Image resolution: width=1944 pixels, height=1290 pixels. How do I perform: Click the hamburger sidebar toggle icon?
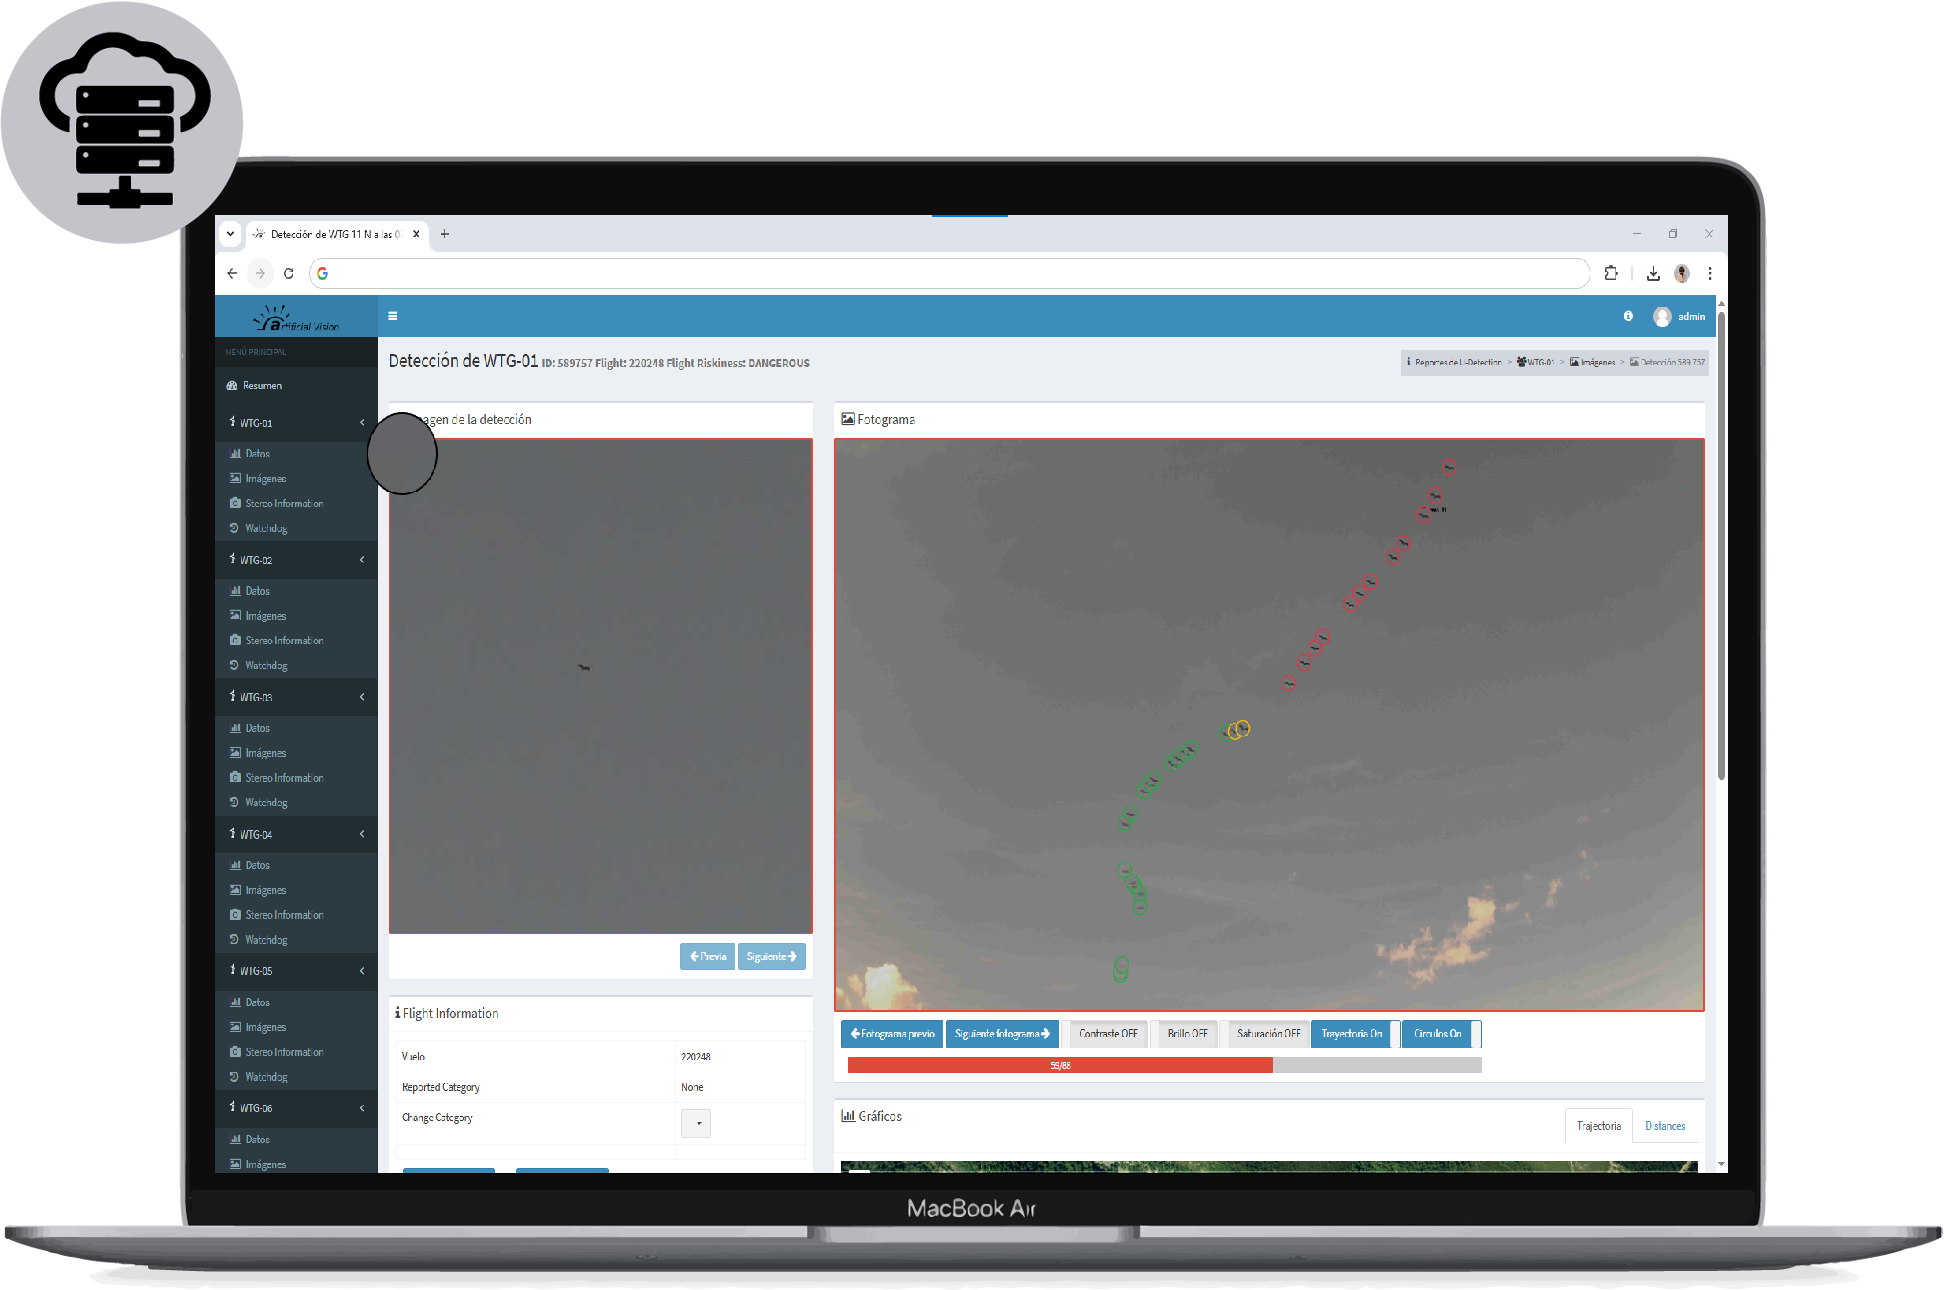pos(393,316)
